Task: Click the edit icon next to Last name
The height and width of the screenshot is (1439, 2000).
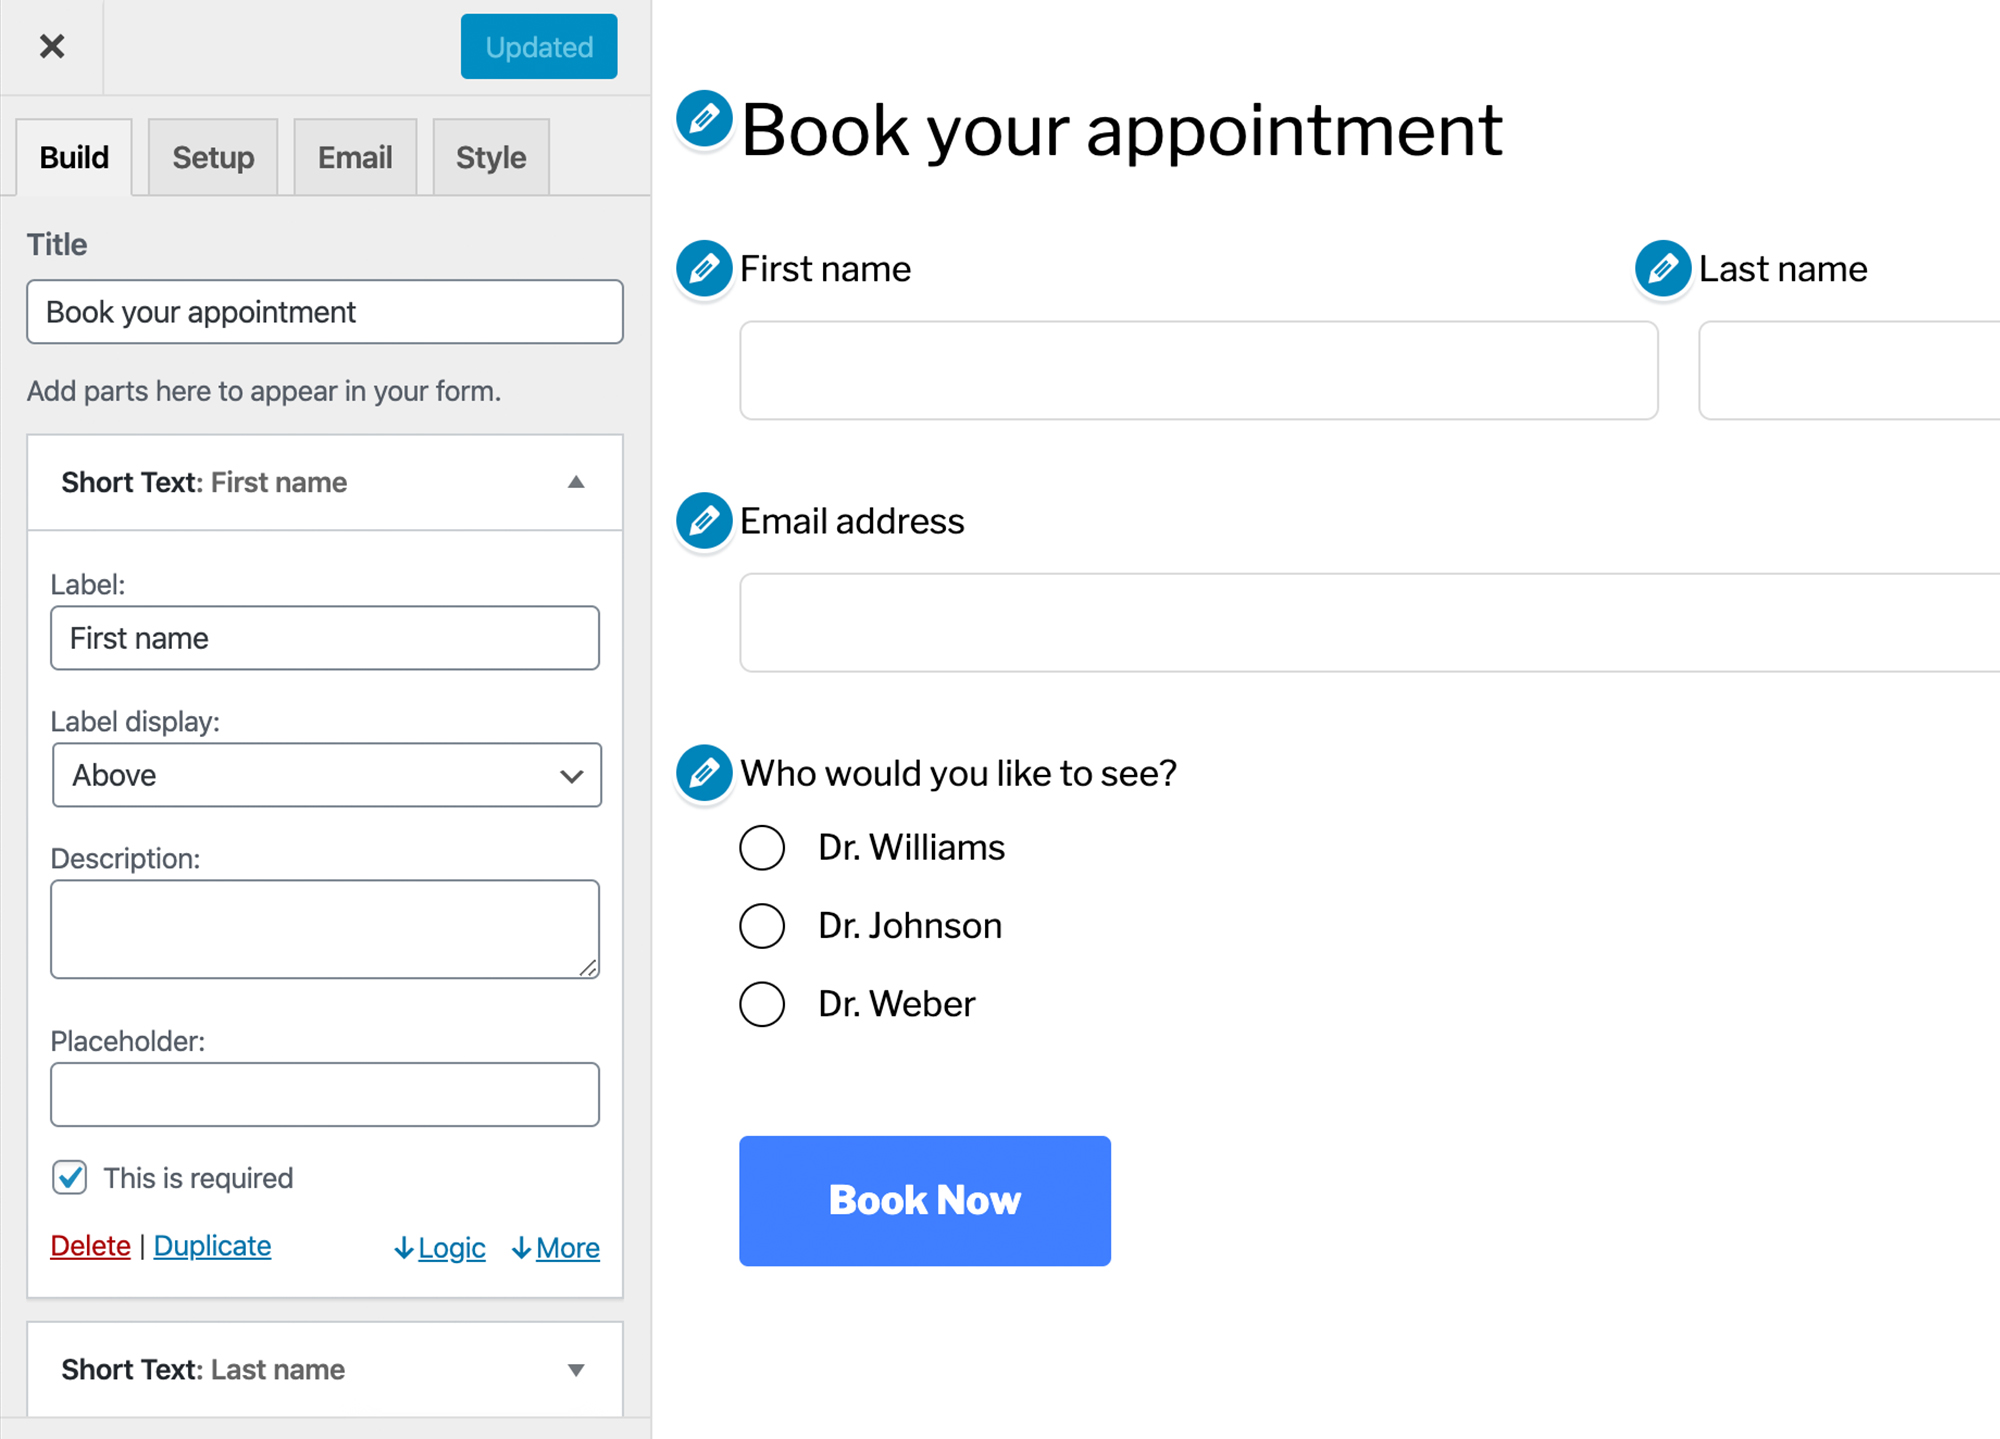Action: point(1658,270)
